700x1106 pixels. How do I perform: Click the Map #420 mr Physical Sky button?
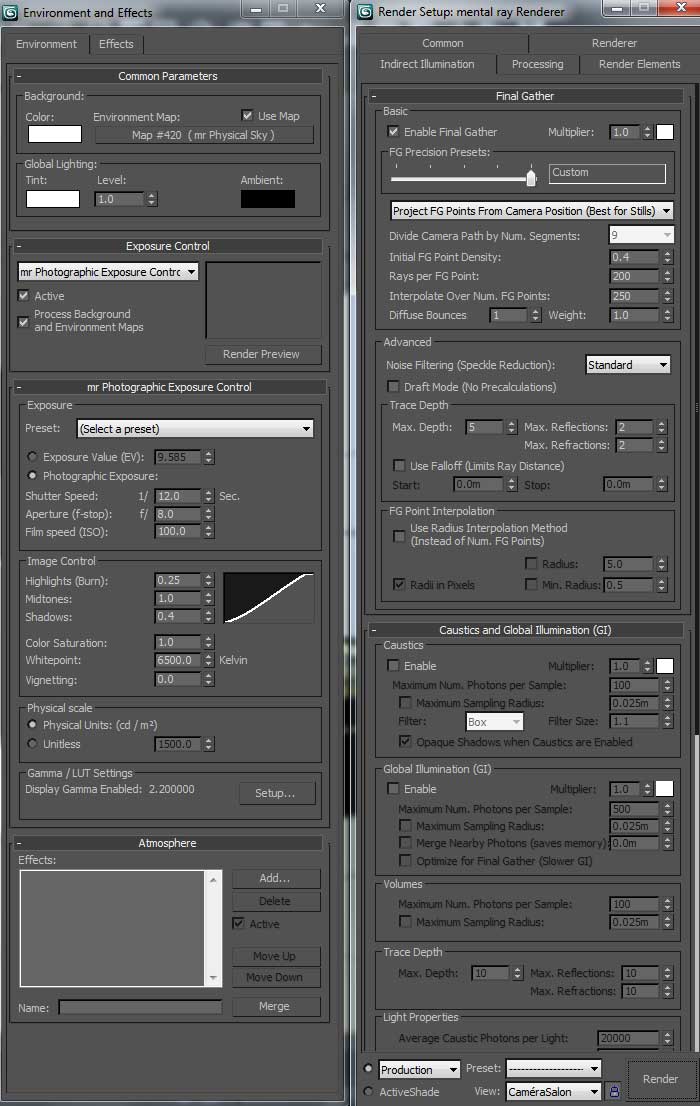point(204,135)
